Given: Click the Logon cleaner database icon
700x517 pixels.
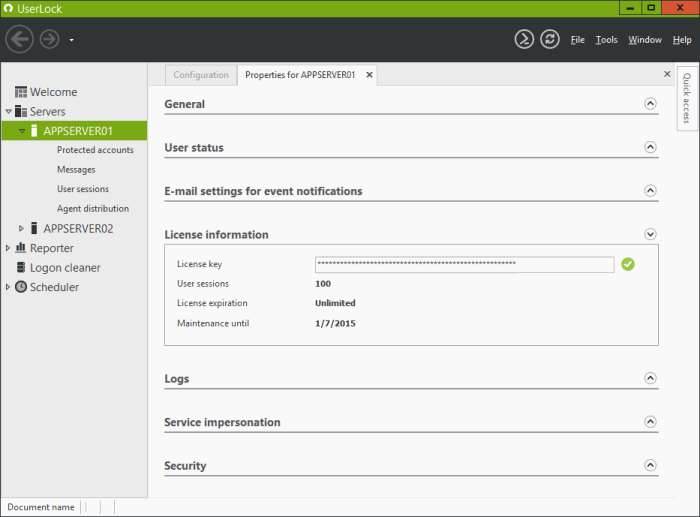Looking at the screenshot, I should (21, 267).
